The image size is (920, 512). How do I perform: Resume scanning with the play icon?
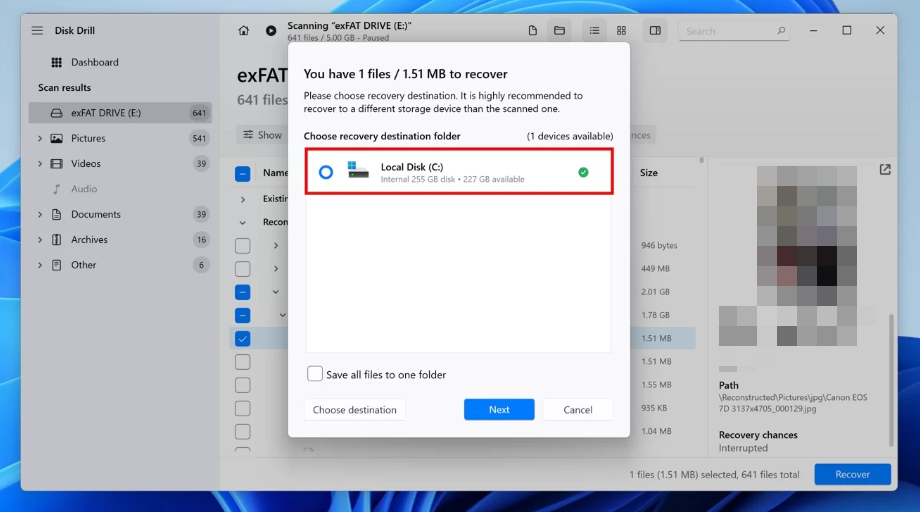click(271, 30)
